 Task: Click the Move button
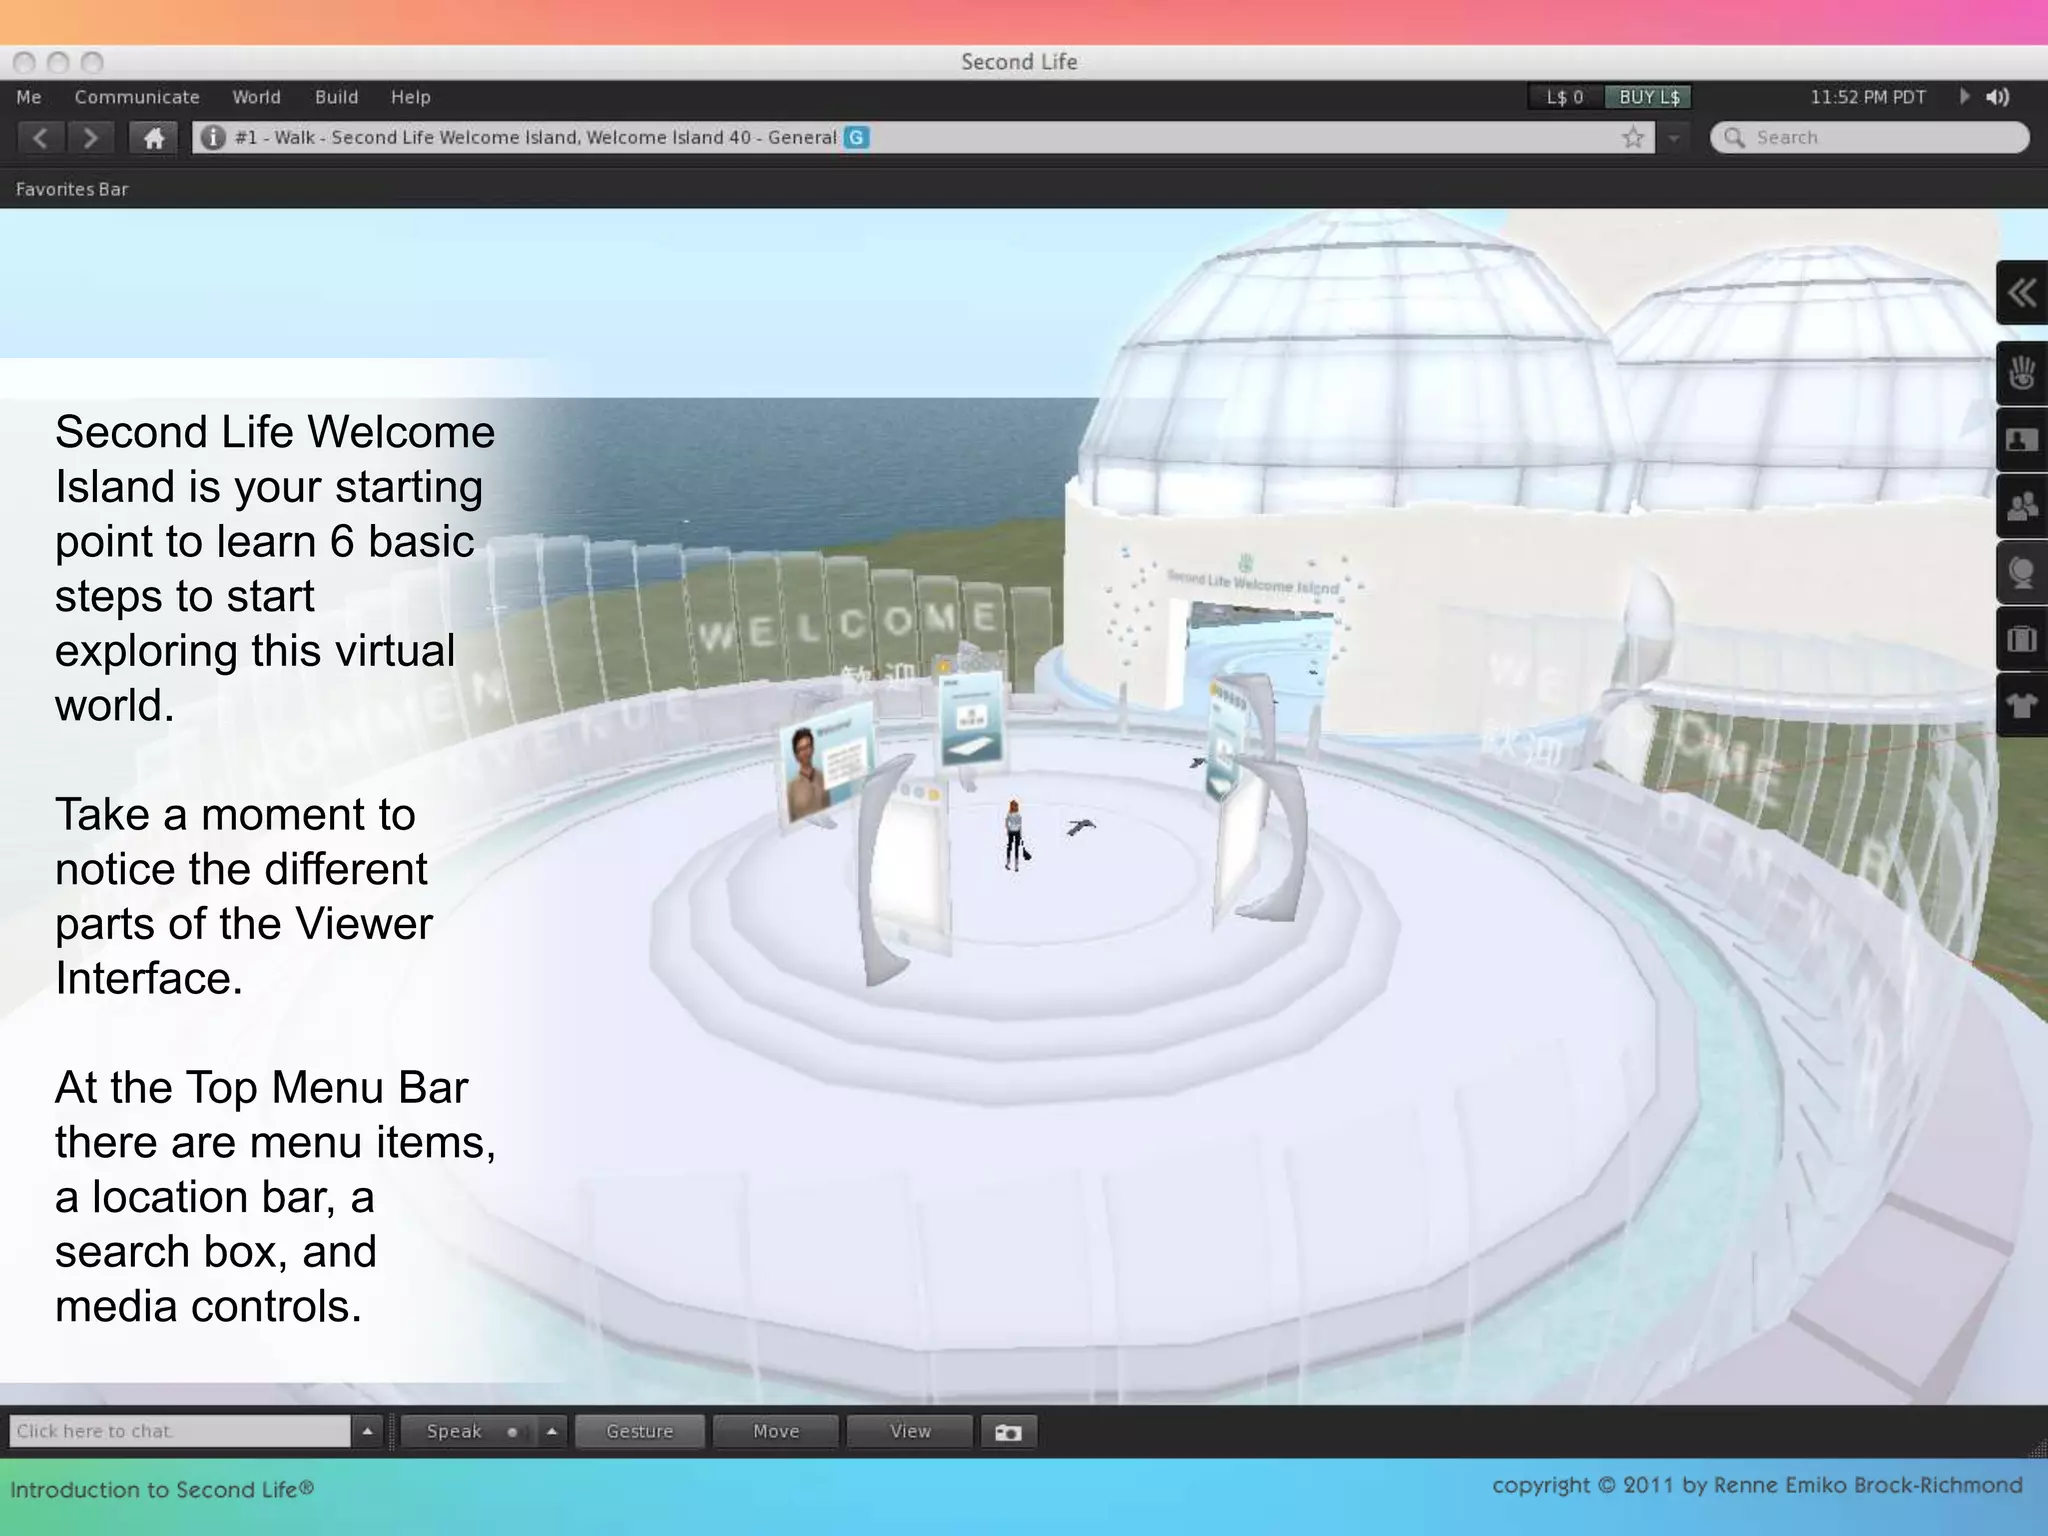click(x=776, y=1431)
